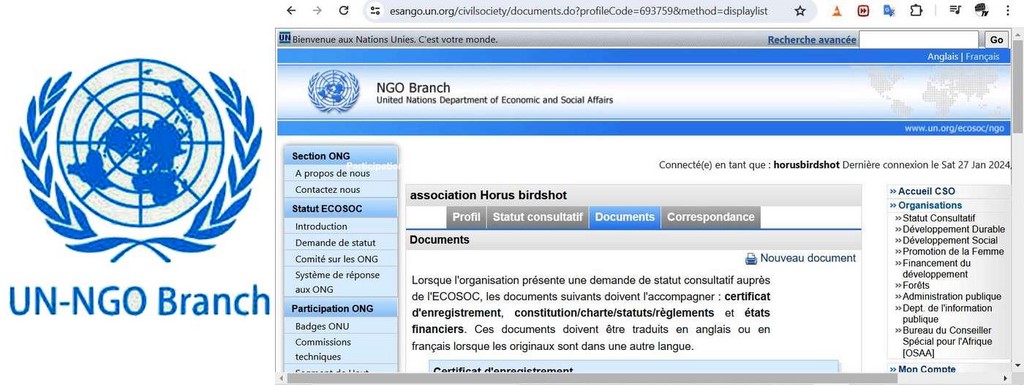This screenshot has height=385, width=1024.
Task: Open the Financement du développement link
Action: click(x=936, y=269)
